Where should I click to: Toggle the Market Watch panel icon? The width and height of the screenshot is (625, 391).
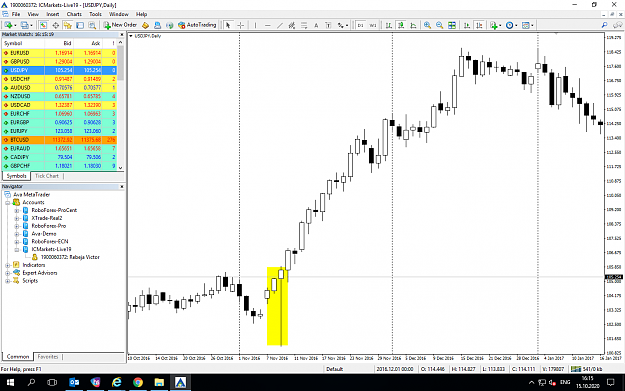click(43, 25)
